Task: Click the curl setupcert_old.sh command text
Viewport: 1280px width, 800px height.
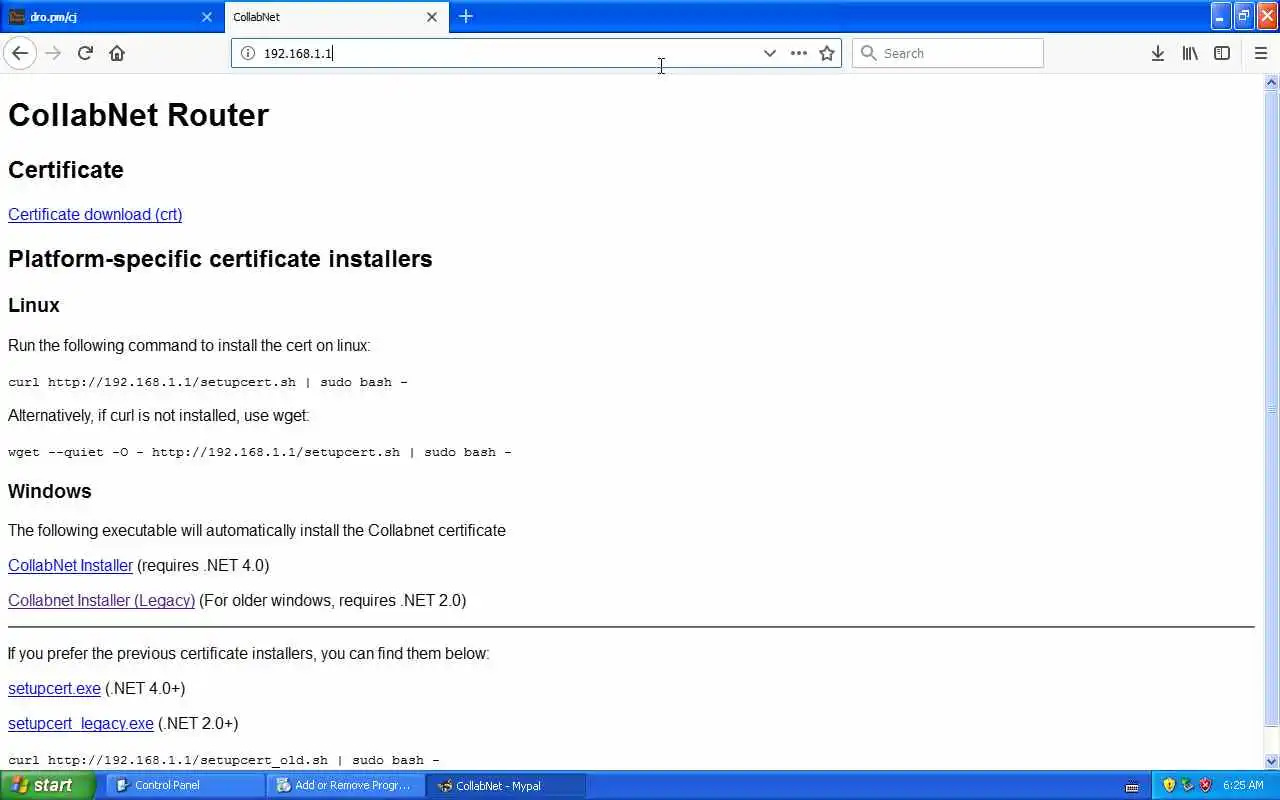Action: (x=224, y=760)
